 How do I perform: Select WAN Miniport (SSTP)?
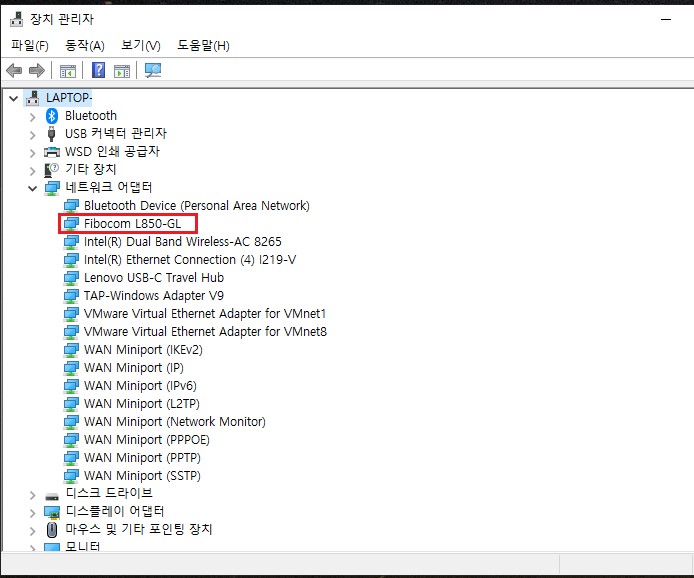point(143,476)
